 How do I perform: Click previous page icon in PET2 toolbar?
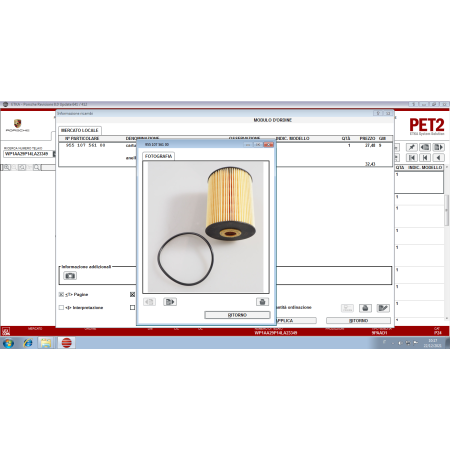click(x=425, y=147)
